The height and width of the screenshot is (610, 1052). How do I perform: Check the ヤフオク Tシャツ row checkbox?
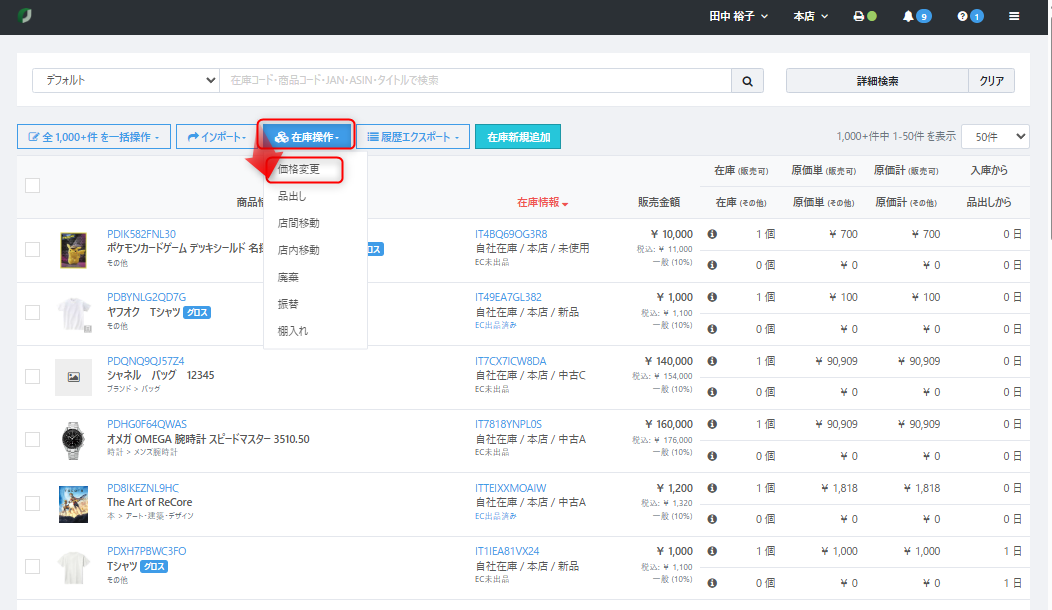33,312
